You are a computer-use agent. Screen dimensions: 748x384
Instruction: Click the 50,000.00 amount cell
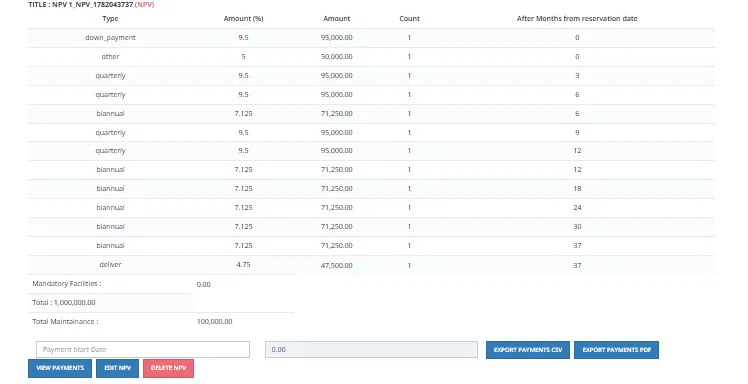[337, 57]
